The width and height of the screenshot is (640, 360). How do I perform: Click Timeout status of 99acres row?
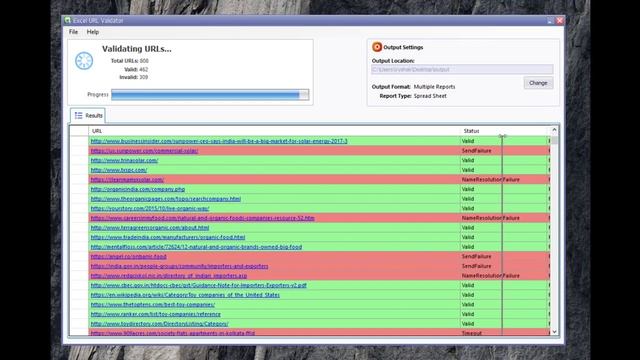pos(471,333)
